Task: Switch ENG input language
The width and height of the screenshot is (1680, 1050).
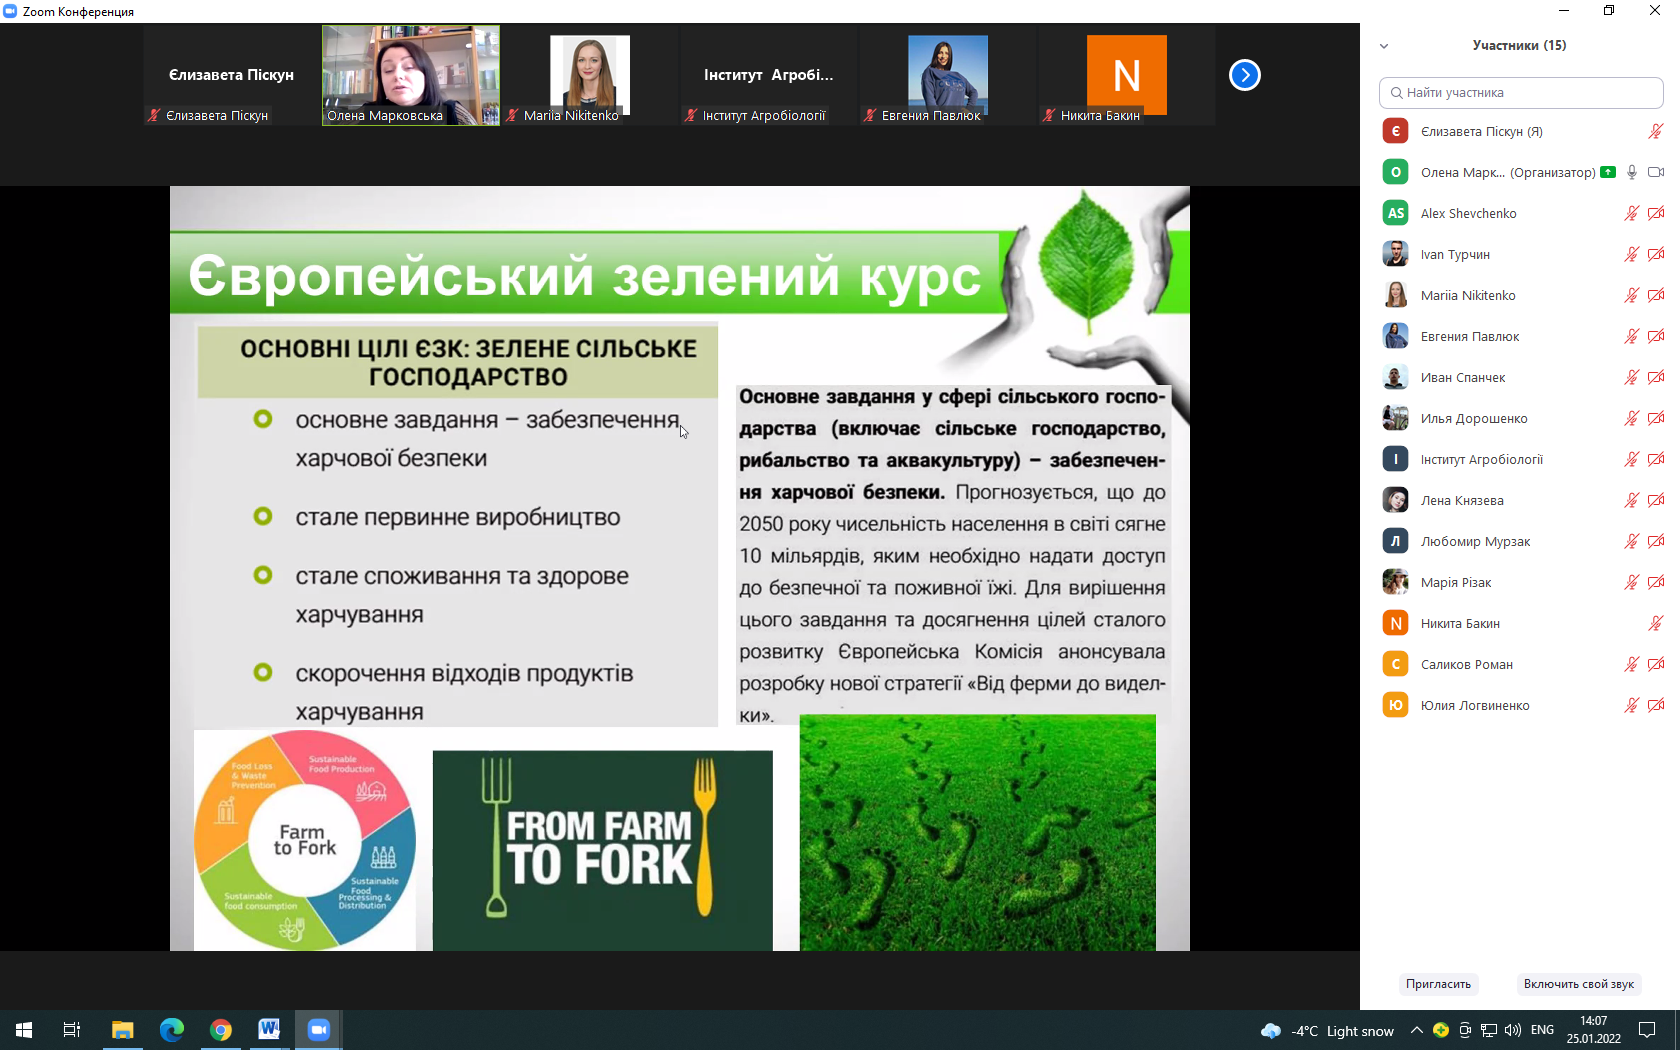Action: [1543, 1030]
